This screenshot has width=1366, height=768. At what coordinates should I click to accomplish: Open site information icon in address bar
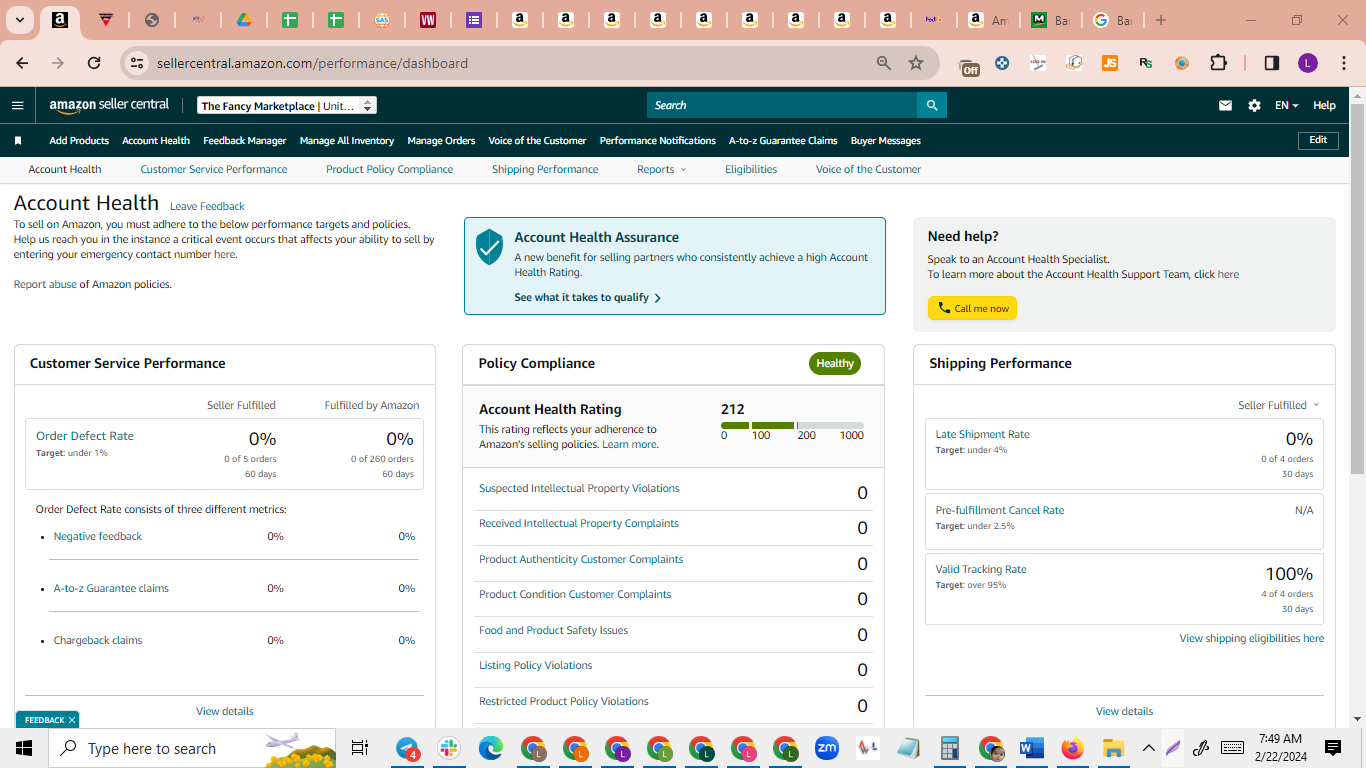coord(138,63)
